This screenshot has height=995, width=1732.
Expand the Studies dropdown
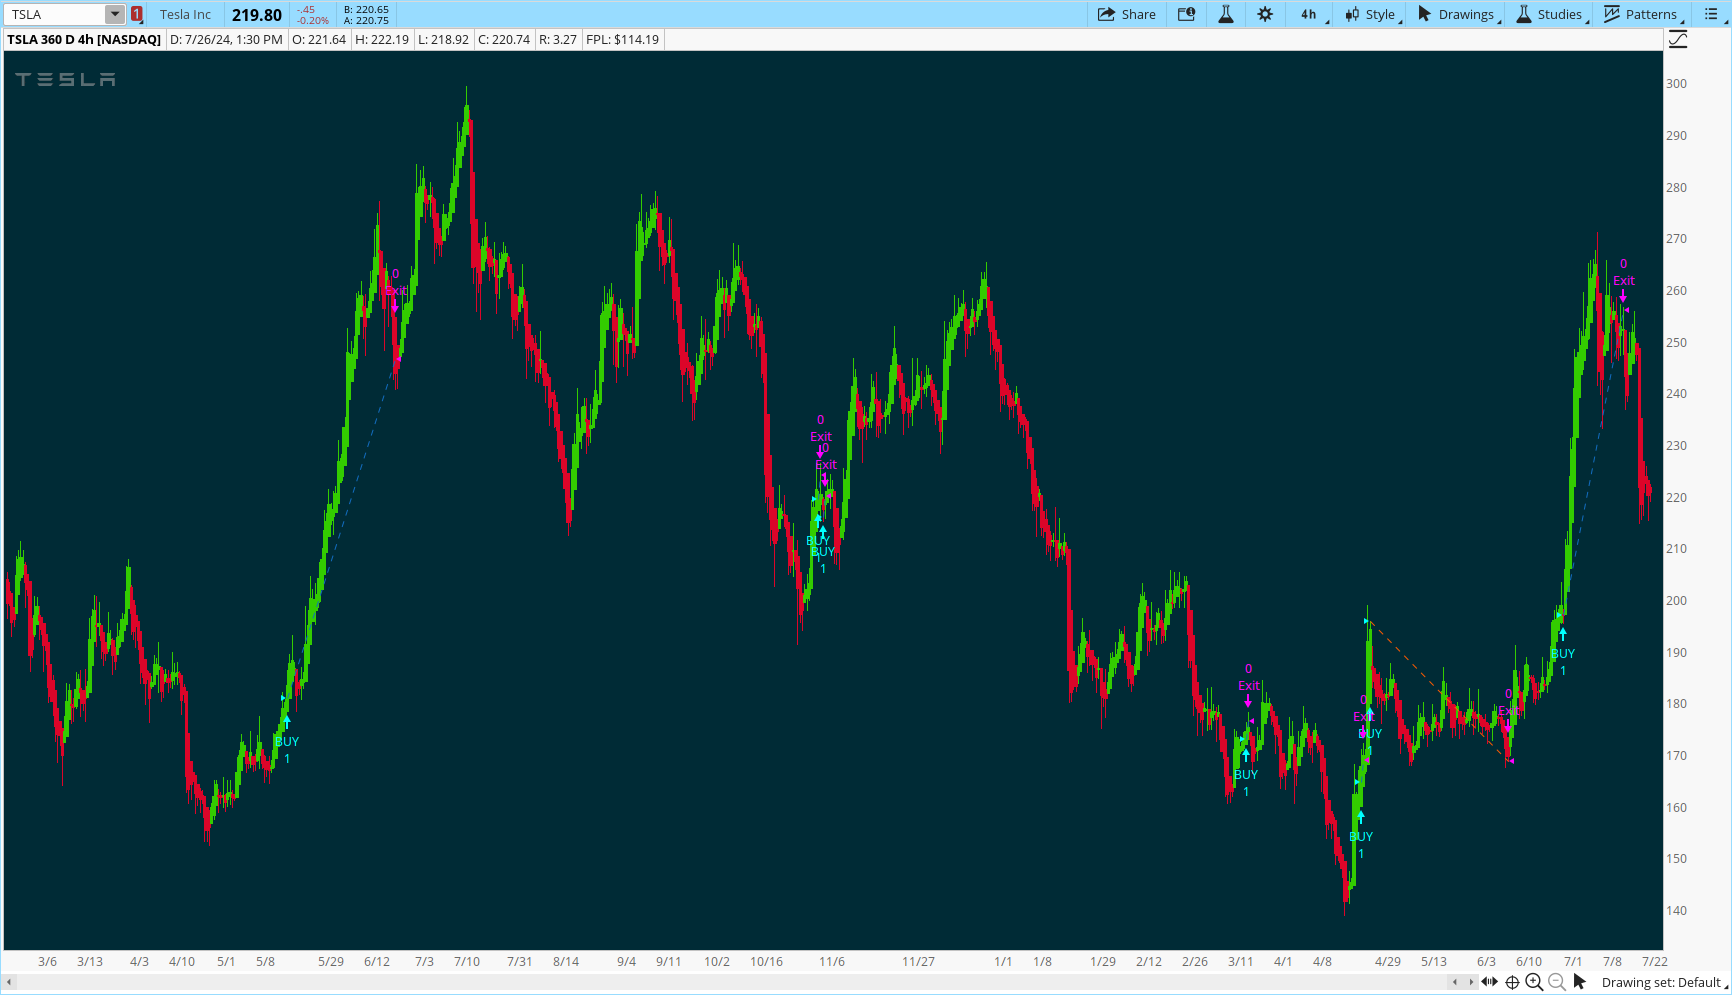coord(1550,14)
